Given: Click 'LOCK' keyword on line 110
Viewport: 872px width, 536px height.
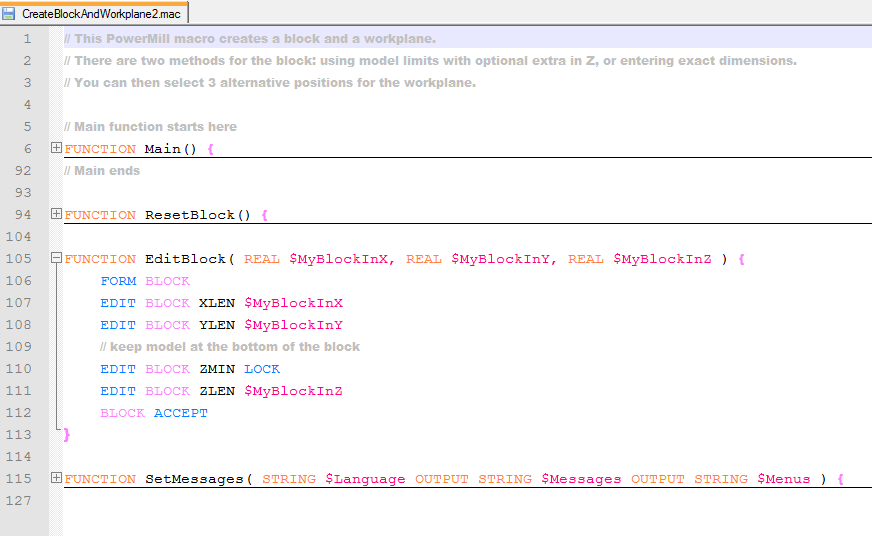Looking at the screenshot, I should (262, 369).
